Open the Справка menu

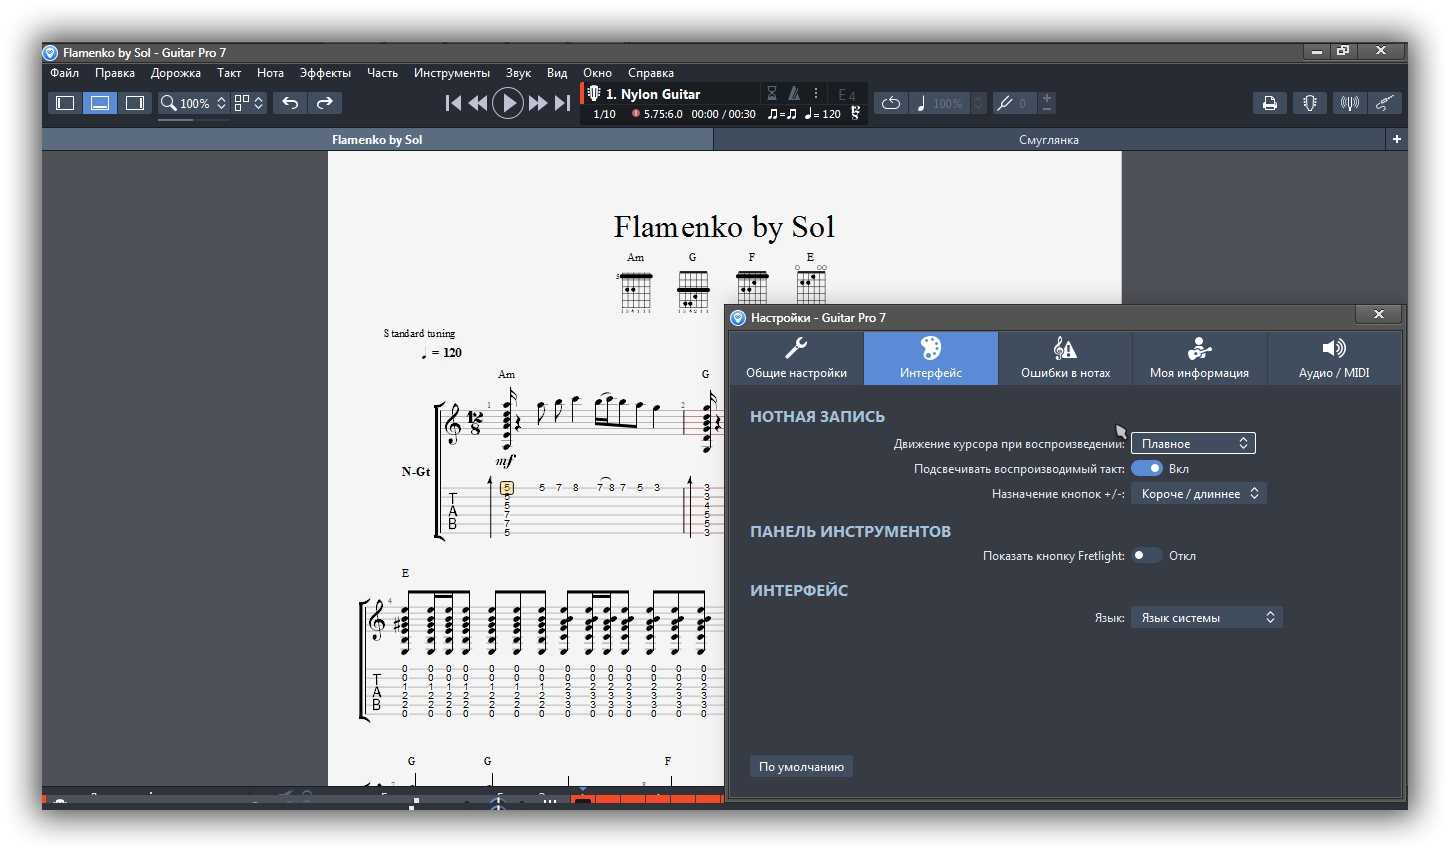click(x=651, y=73)
